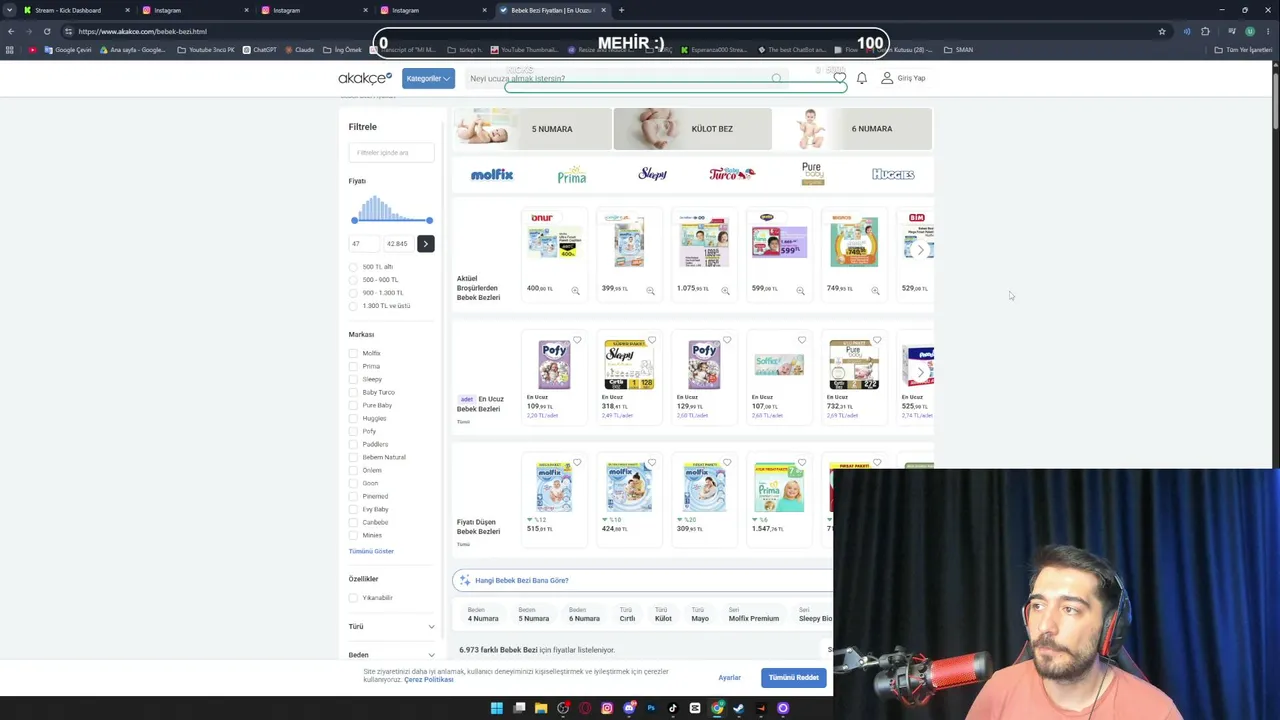Screen dimensions: 1280x720
Task: Favorite the Molfix 515,01 TL product
Action: pyautogui.click(x=577, y=463)
